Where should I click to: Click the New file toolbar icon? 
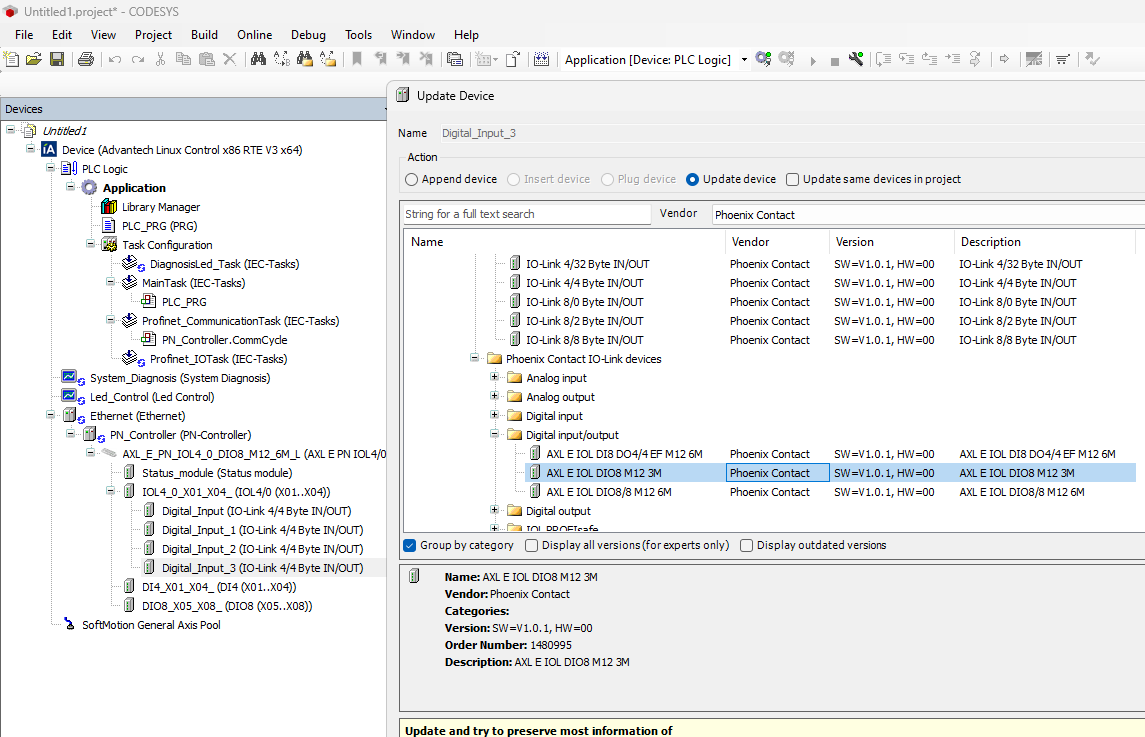[12, 60]
